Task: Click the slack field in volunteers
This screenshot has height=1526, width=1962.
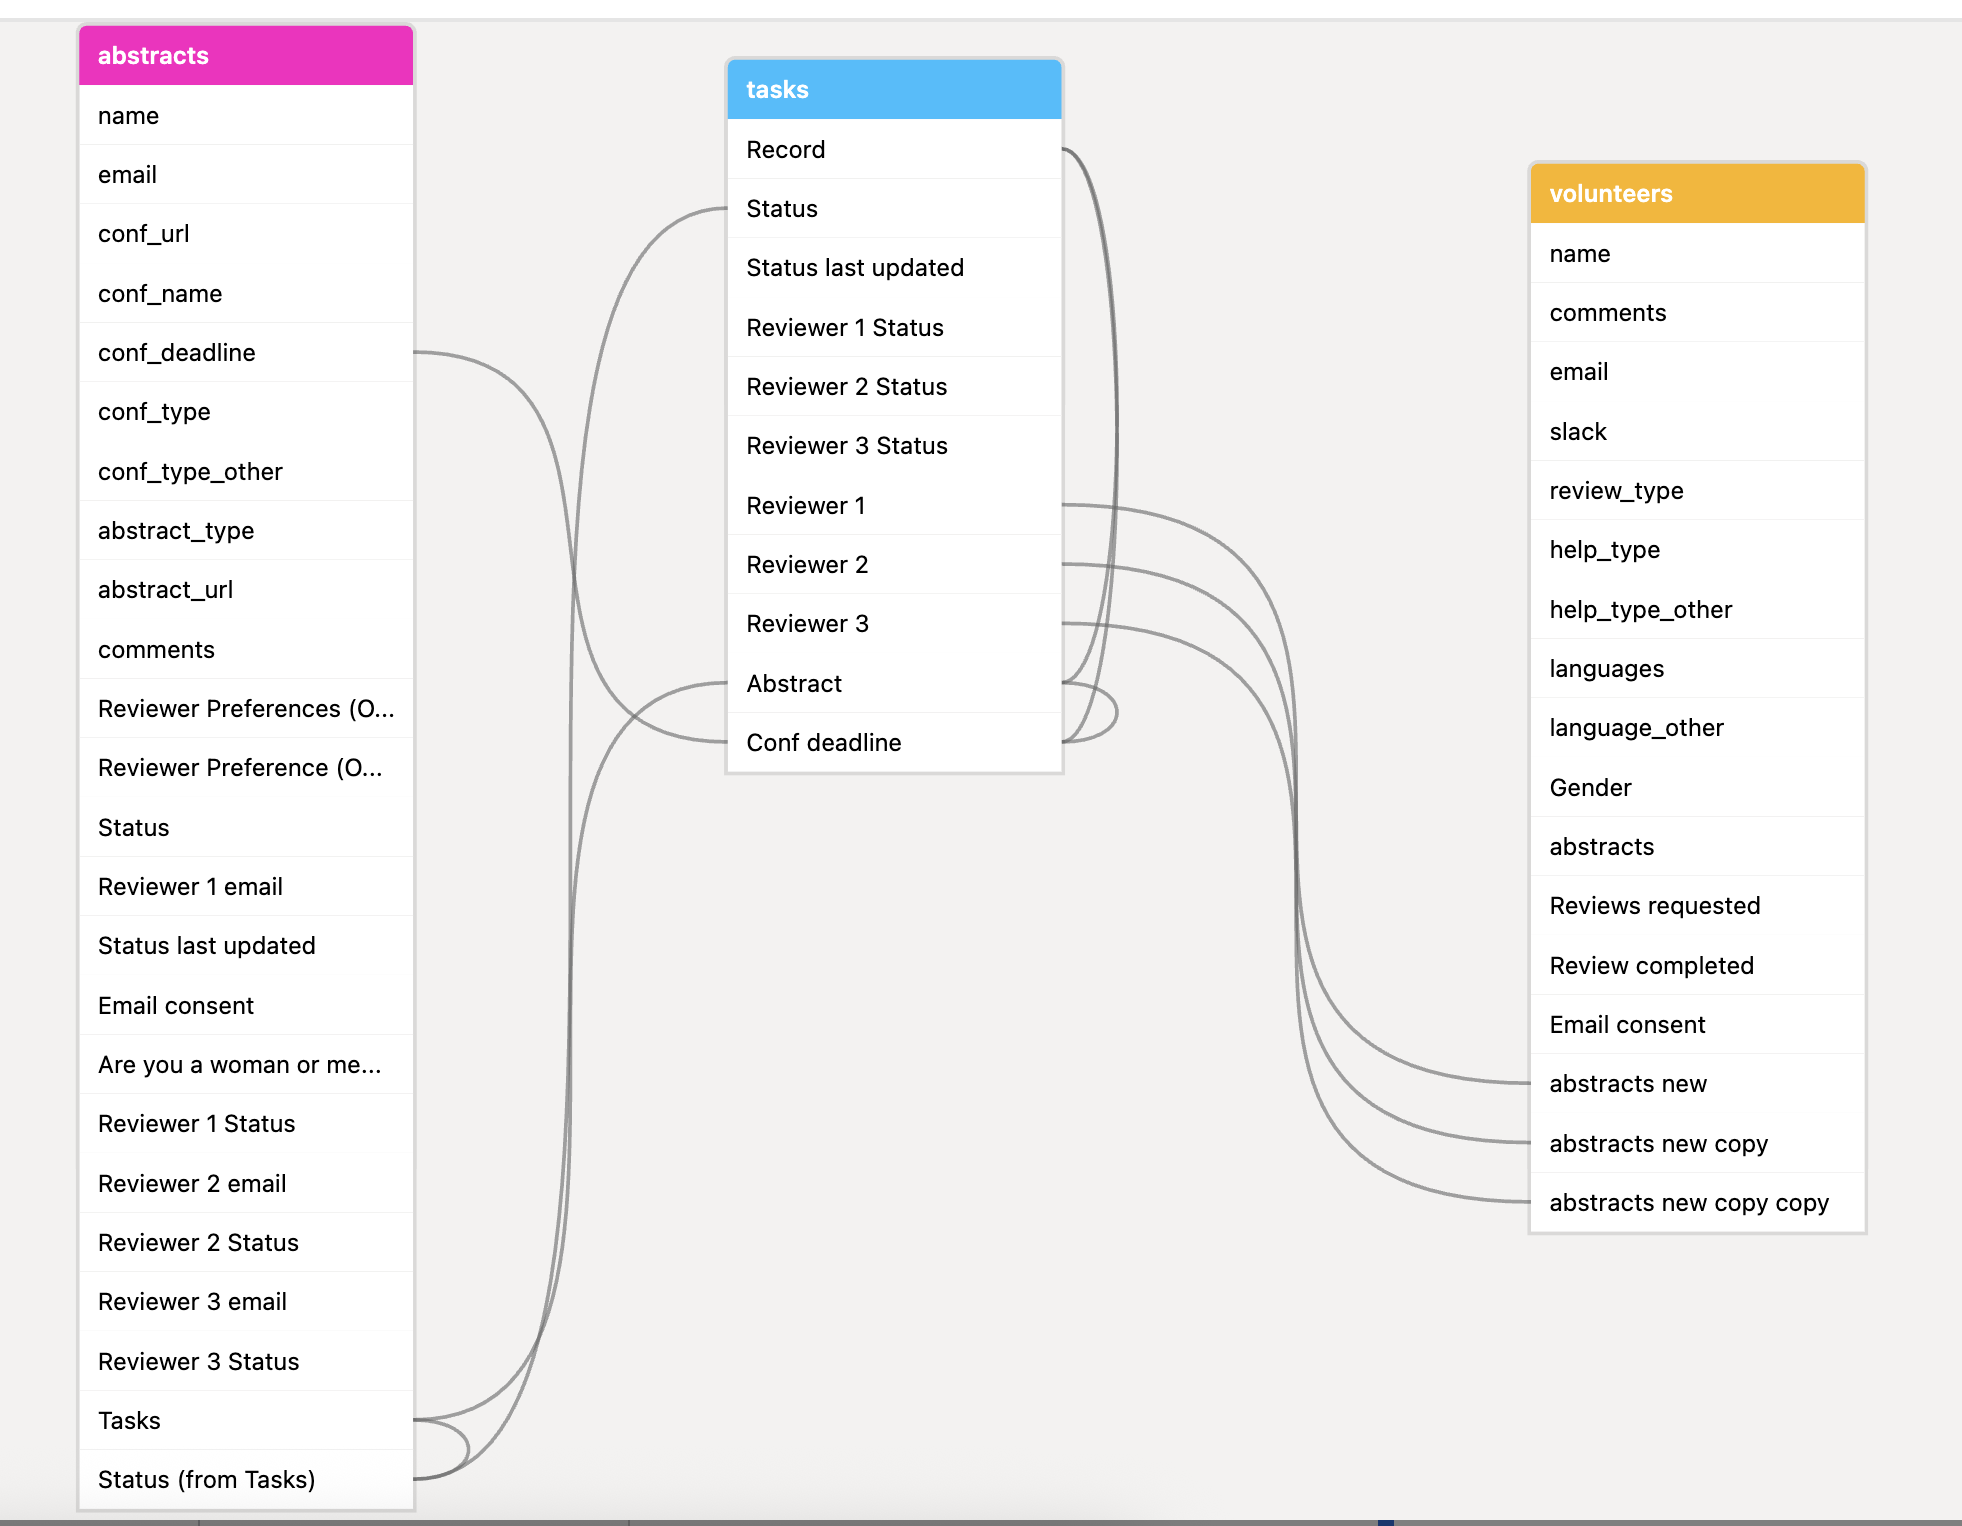Action: pos(1697,432)
